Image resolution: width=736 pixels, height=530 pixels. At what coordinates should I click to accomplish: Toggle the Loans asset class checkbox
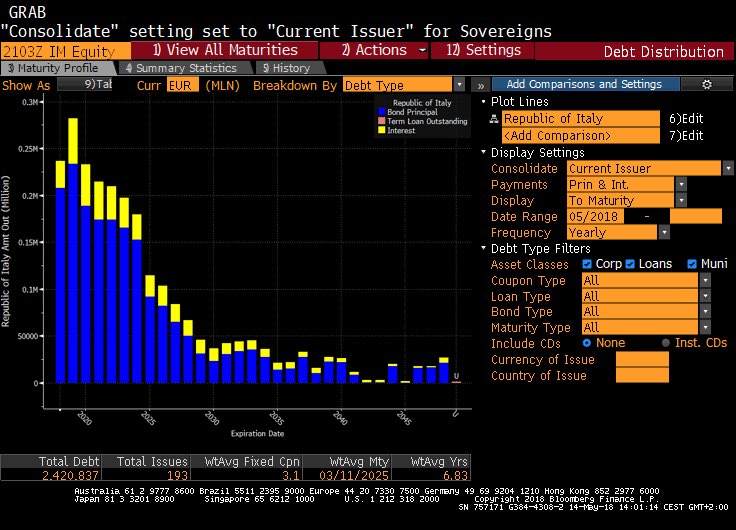(630, 264)
